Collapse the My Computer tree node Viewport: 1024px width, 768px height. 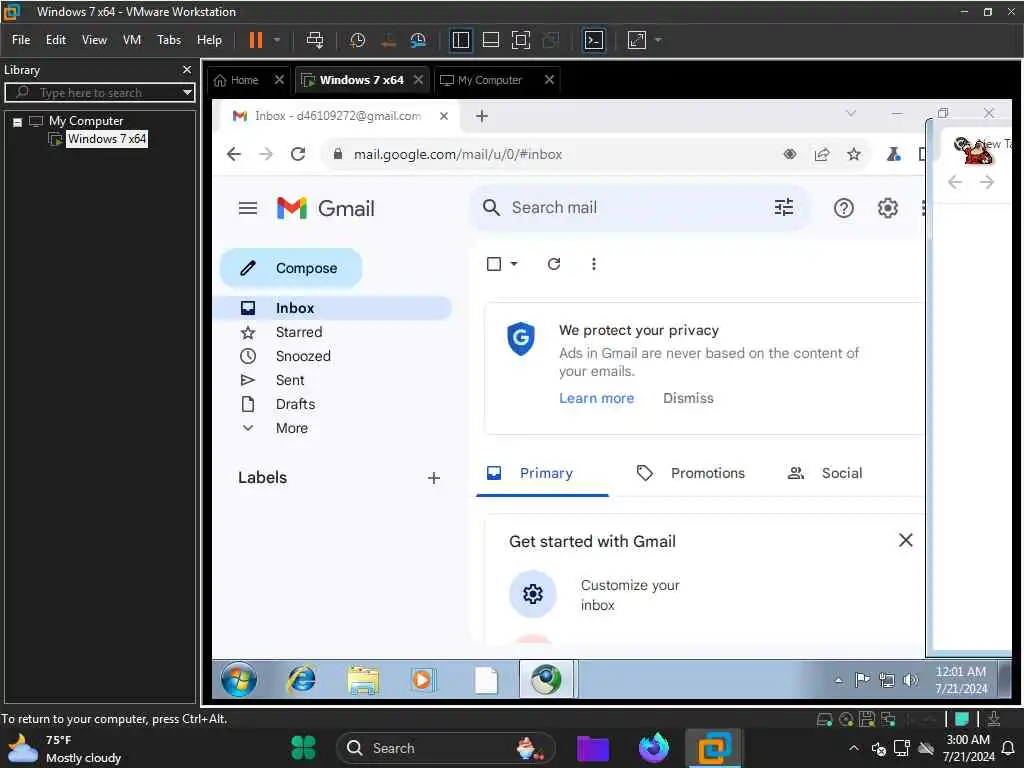point(18,121)
